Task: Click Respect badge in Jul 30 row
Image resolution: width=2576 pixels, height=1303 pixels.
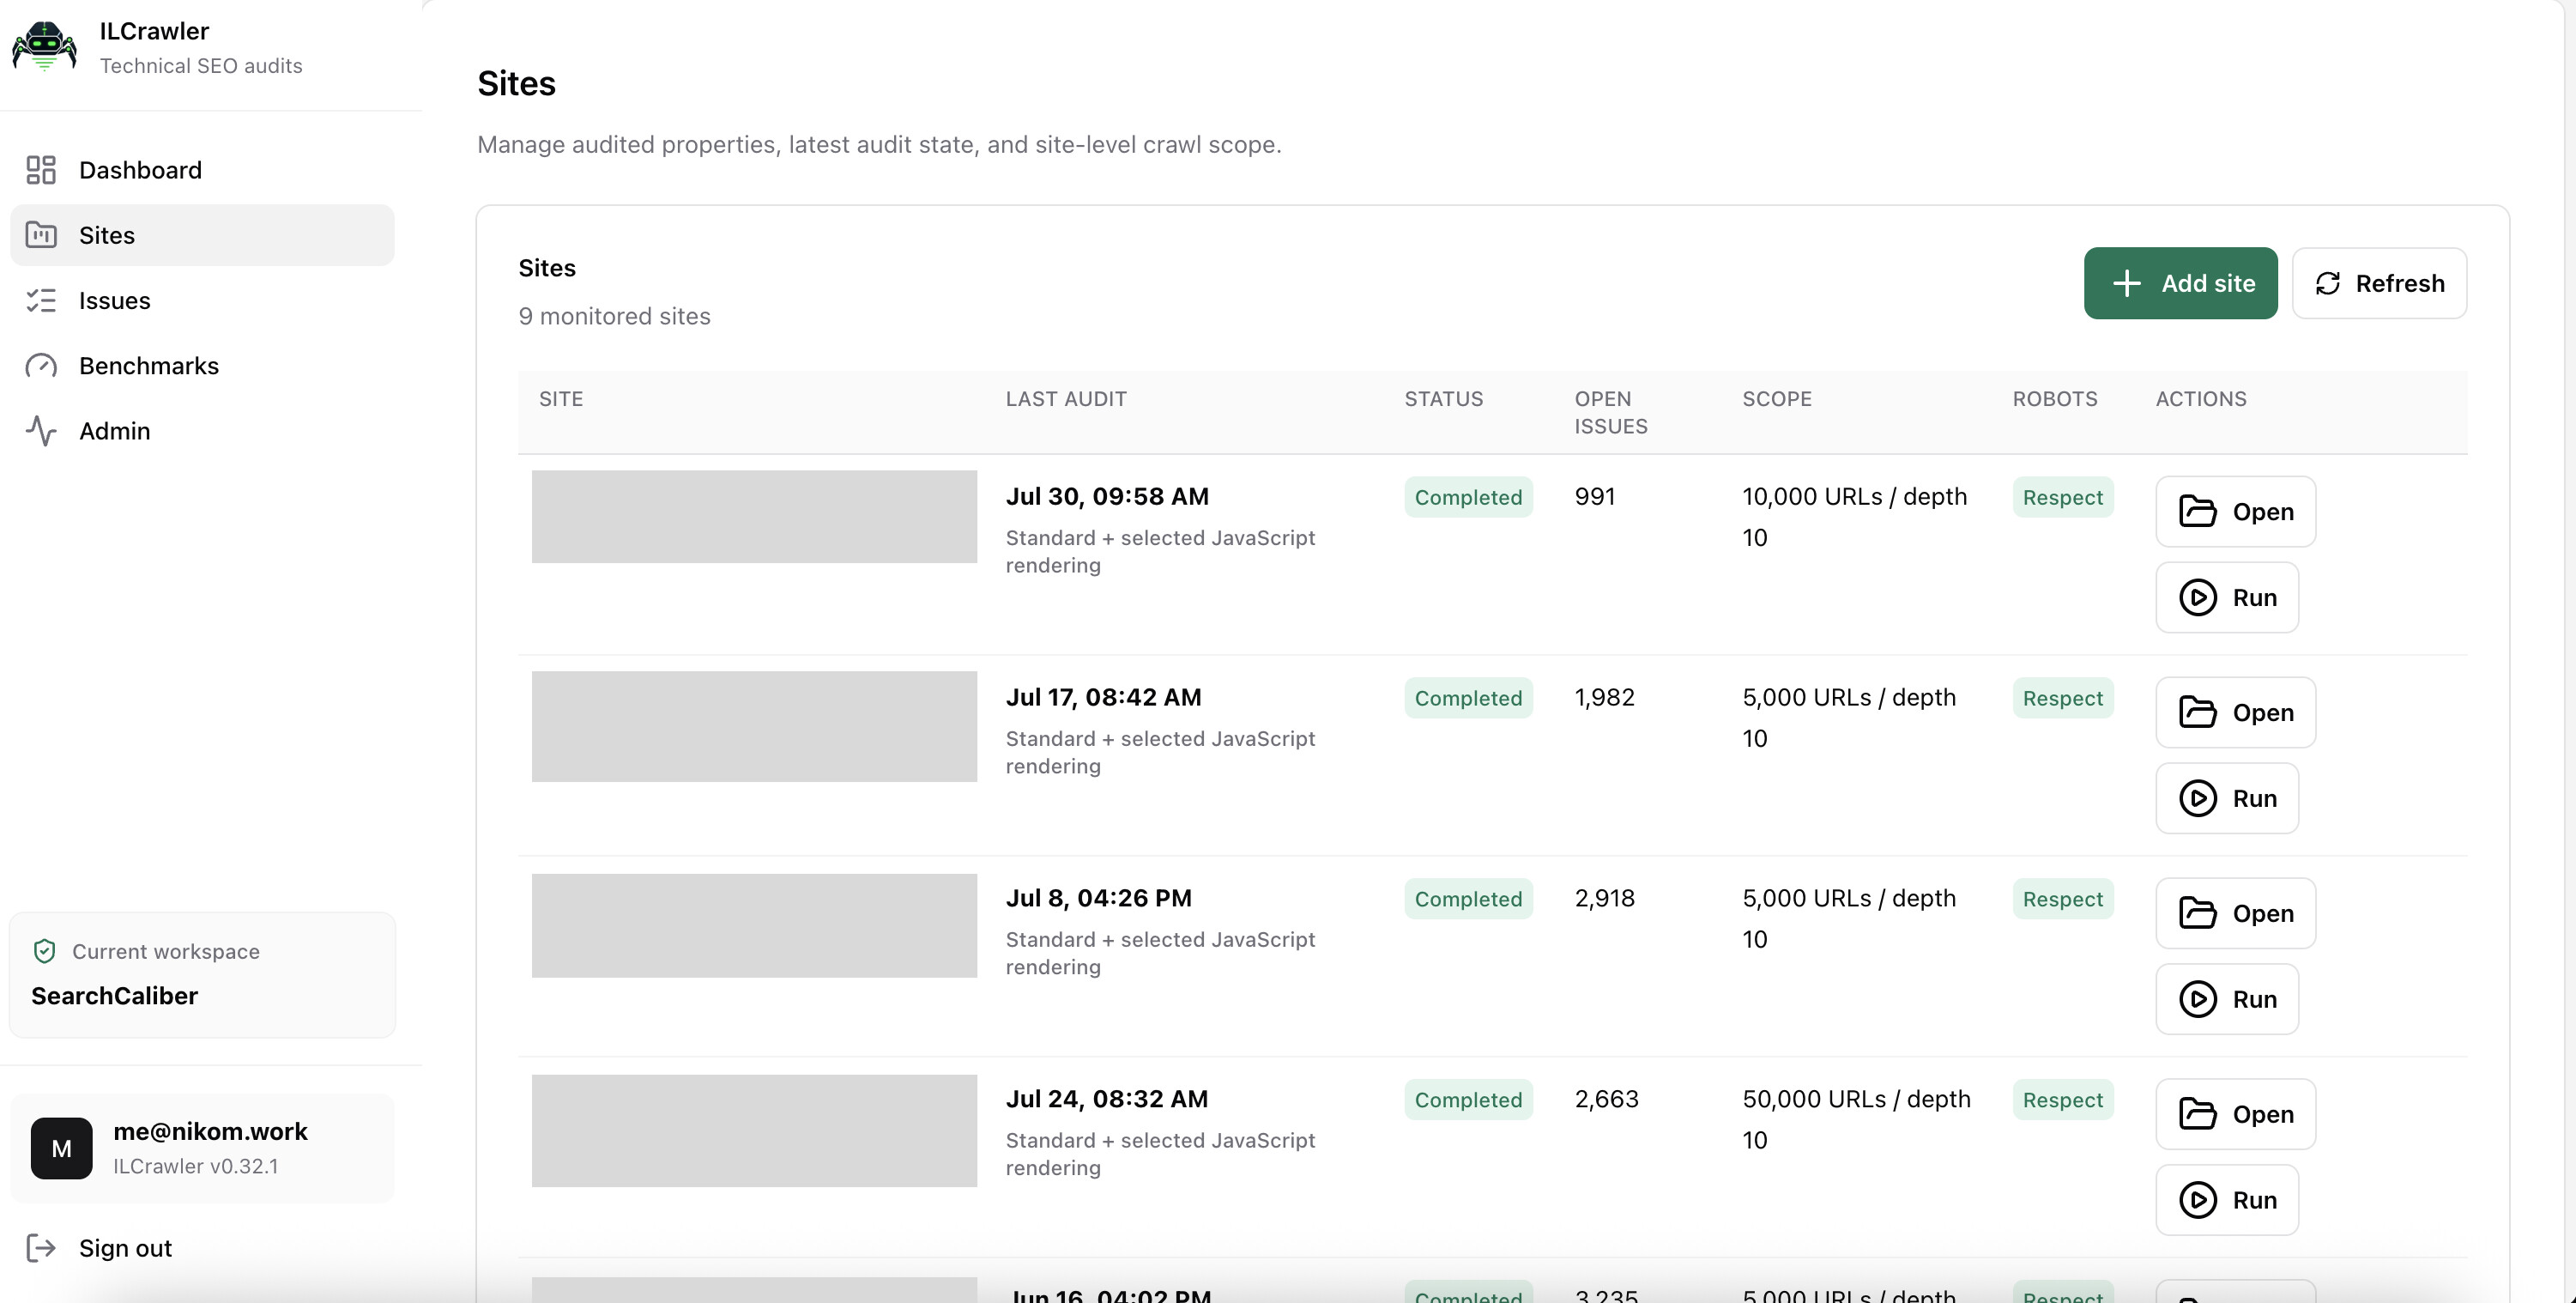Action: click(x=2063, y=497)
